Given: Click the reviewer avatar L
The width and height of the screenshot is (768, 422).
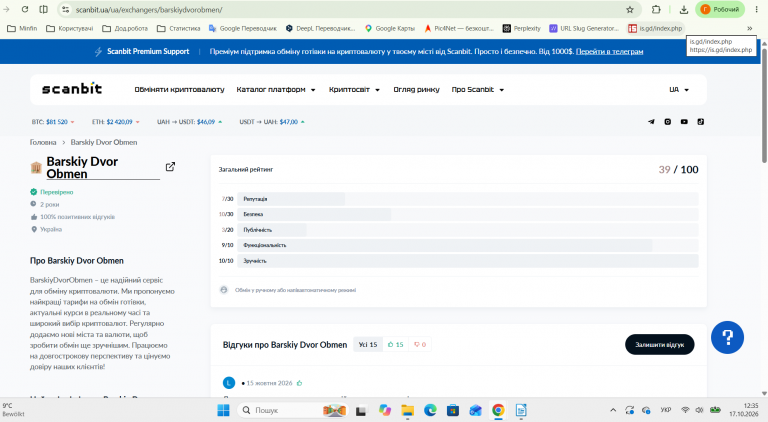Looking at the screenshot, I should tap(229, 383).
